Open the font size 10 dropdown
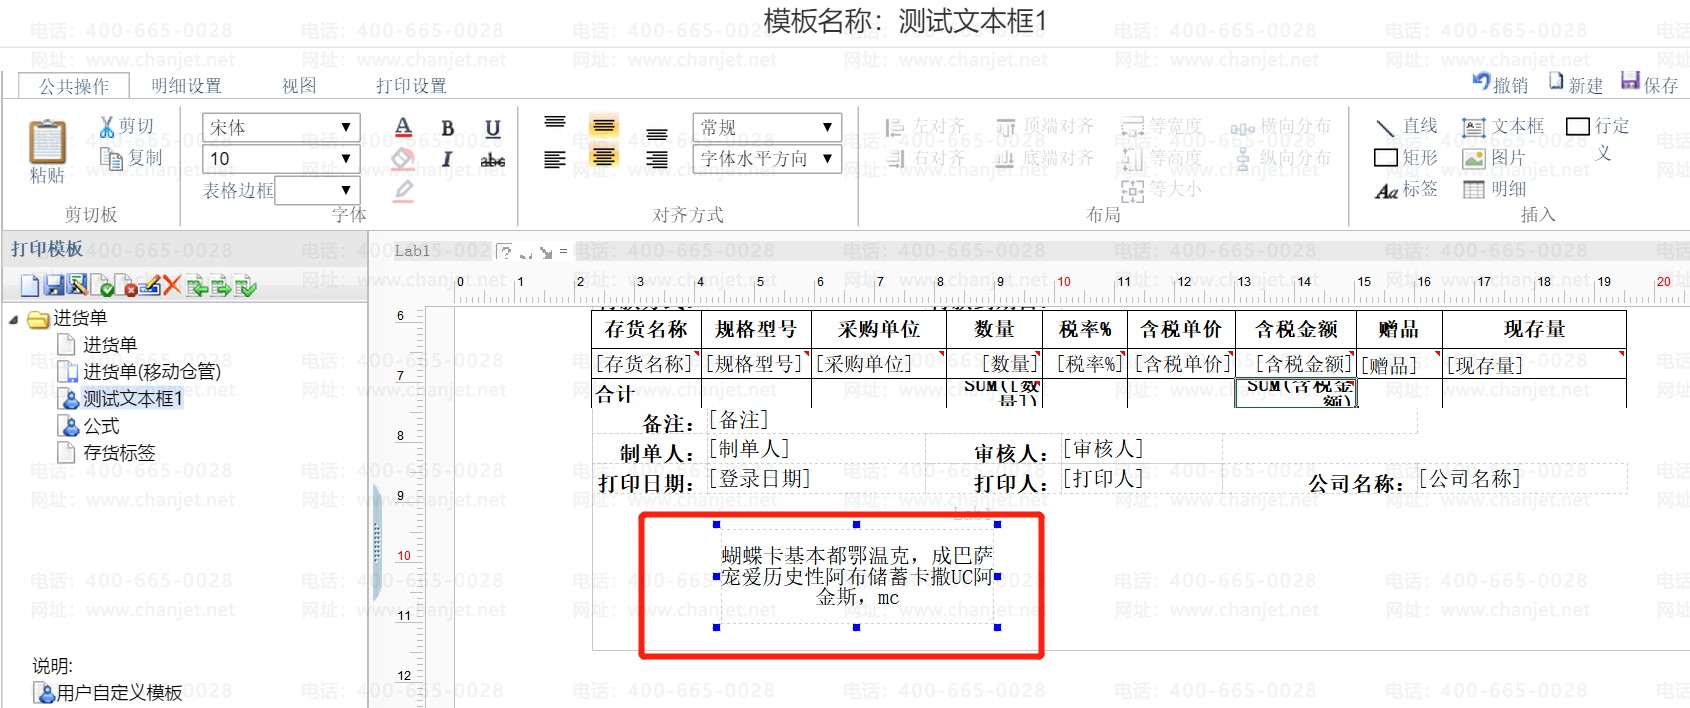Viewport: 1690px width, 708px height. tap(281, 158)
